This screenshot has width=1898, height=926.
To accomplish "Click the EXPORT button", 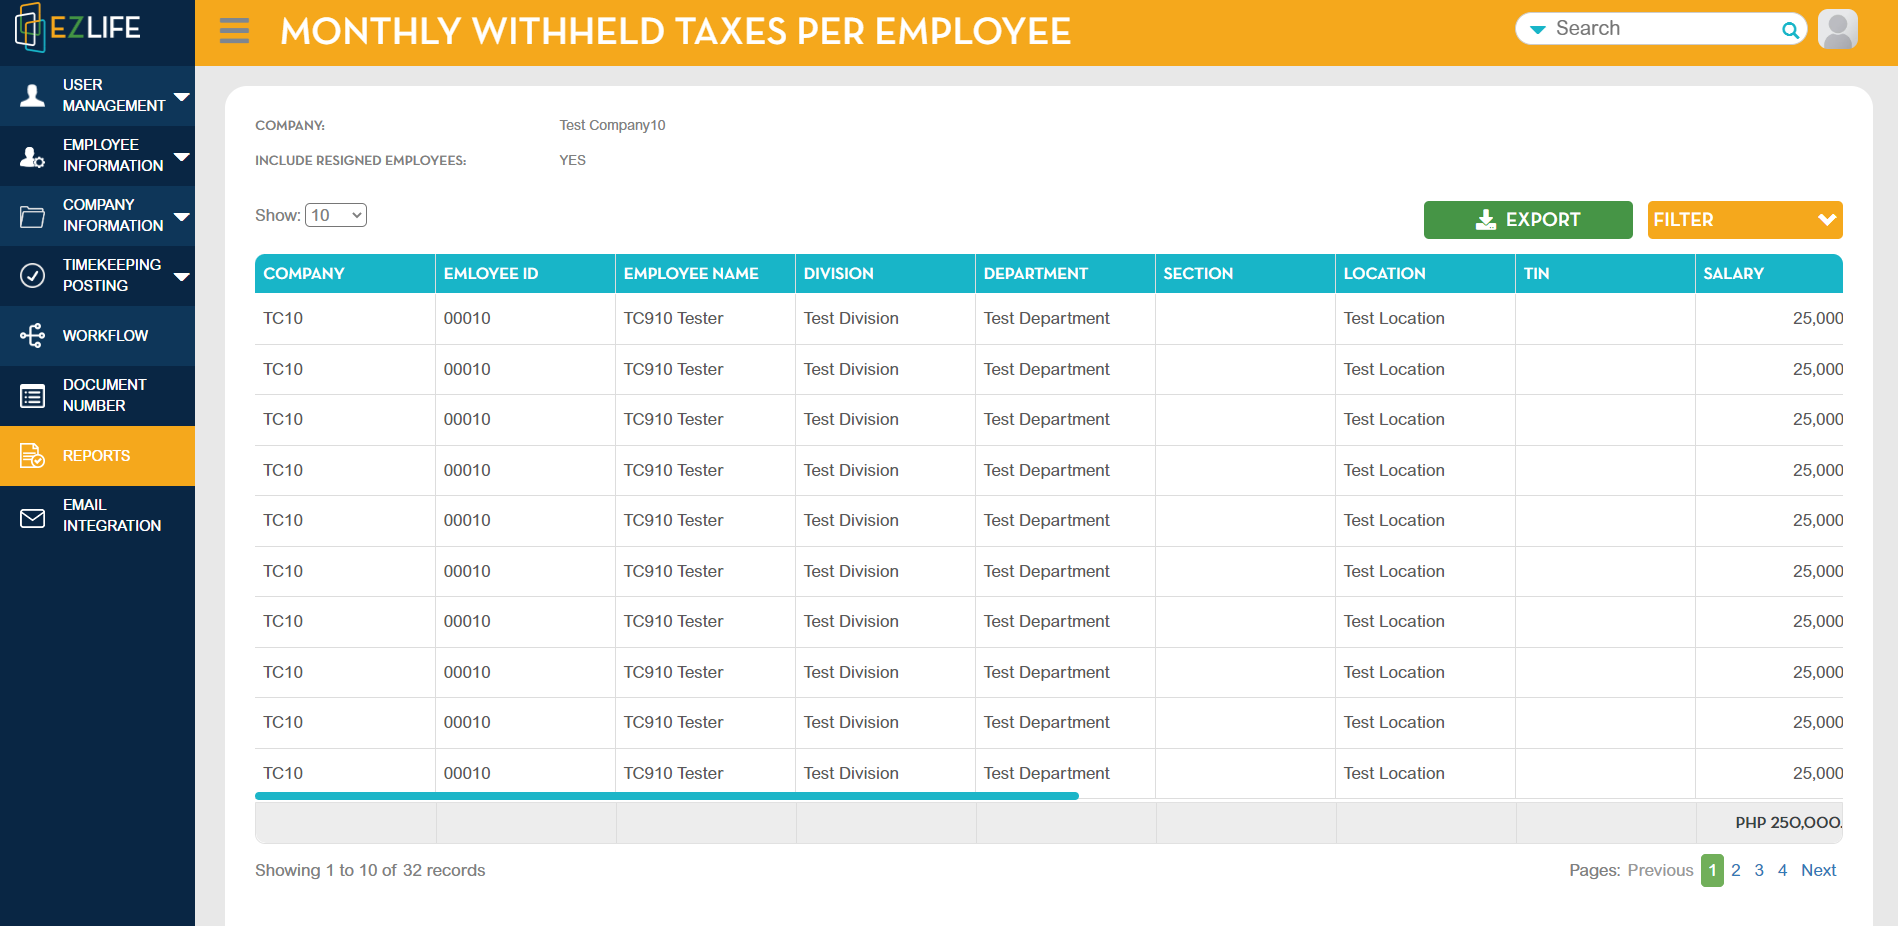I will (1527, 220).
